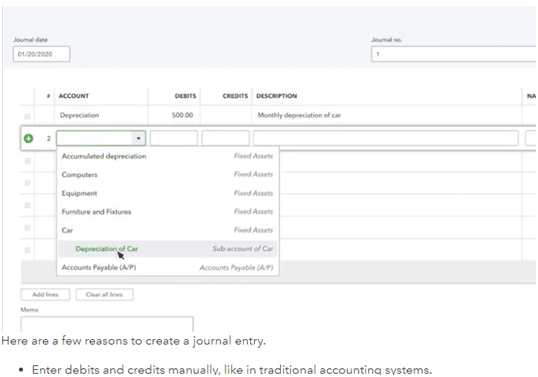Image resolution: width=538 pixels, height=377 pixels.
Task: Click the drag handle on Depreciation row
Action: point(27,116)
